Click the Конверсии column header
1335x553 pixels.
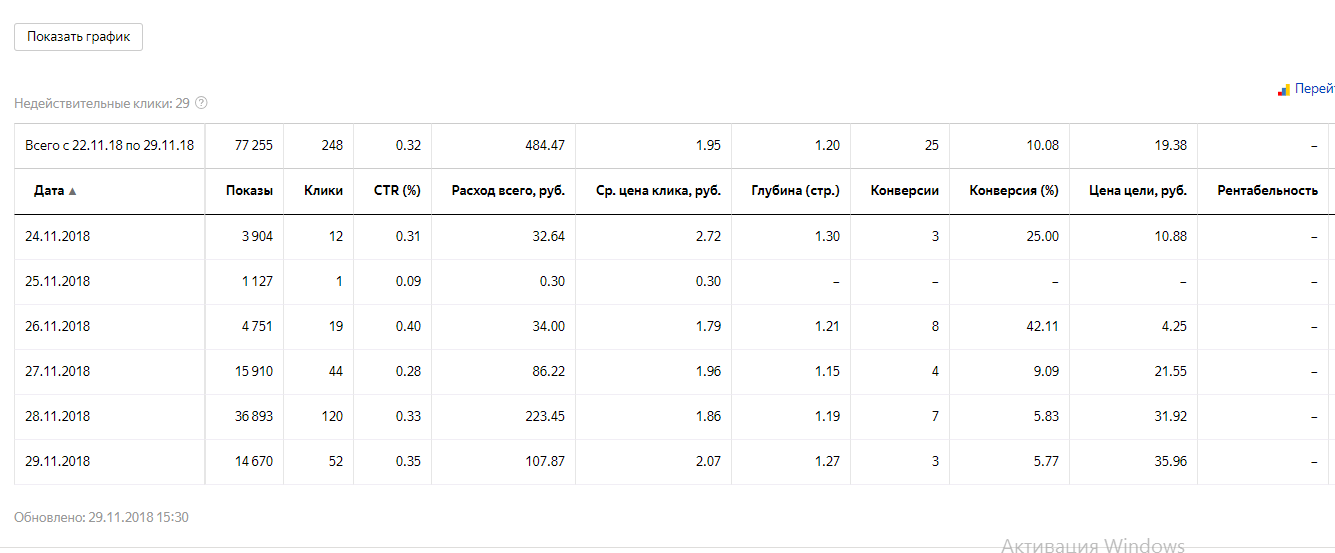coord(904,191)
